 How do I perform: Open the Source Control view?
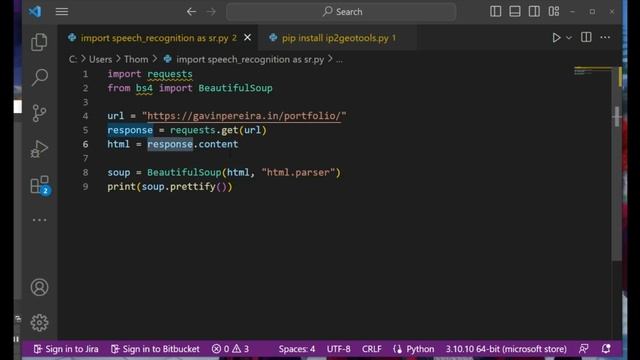tap(39, 113)
